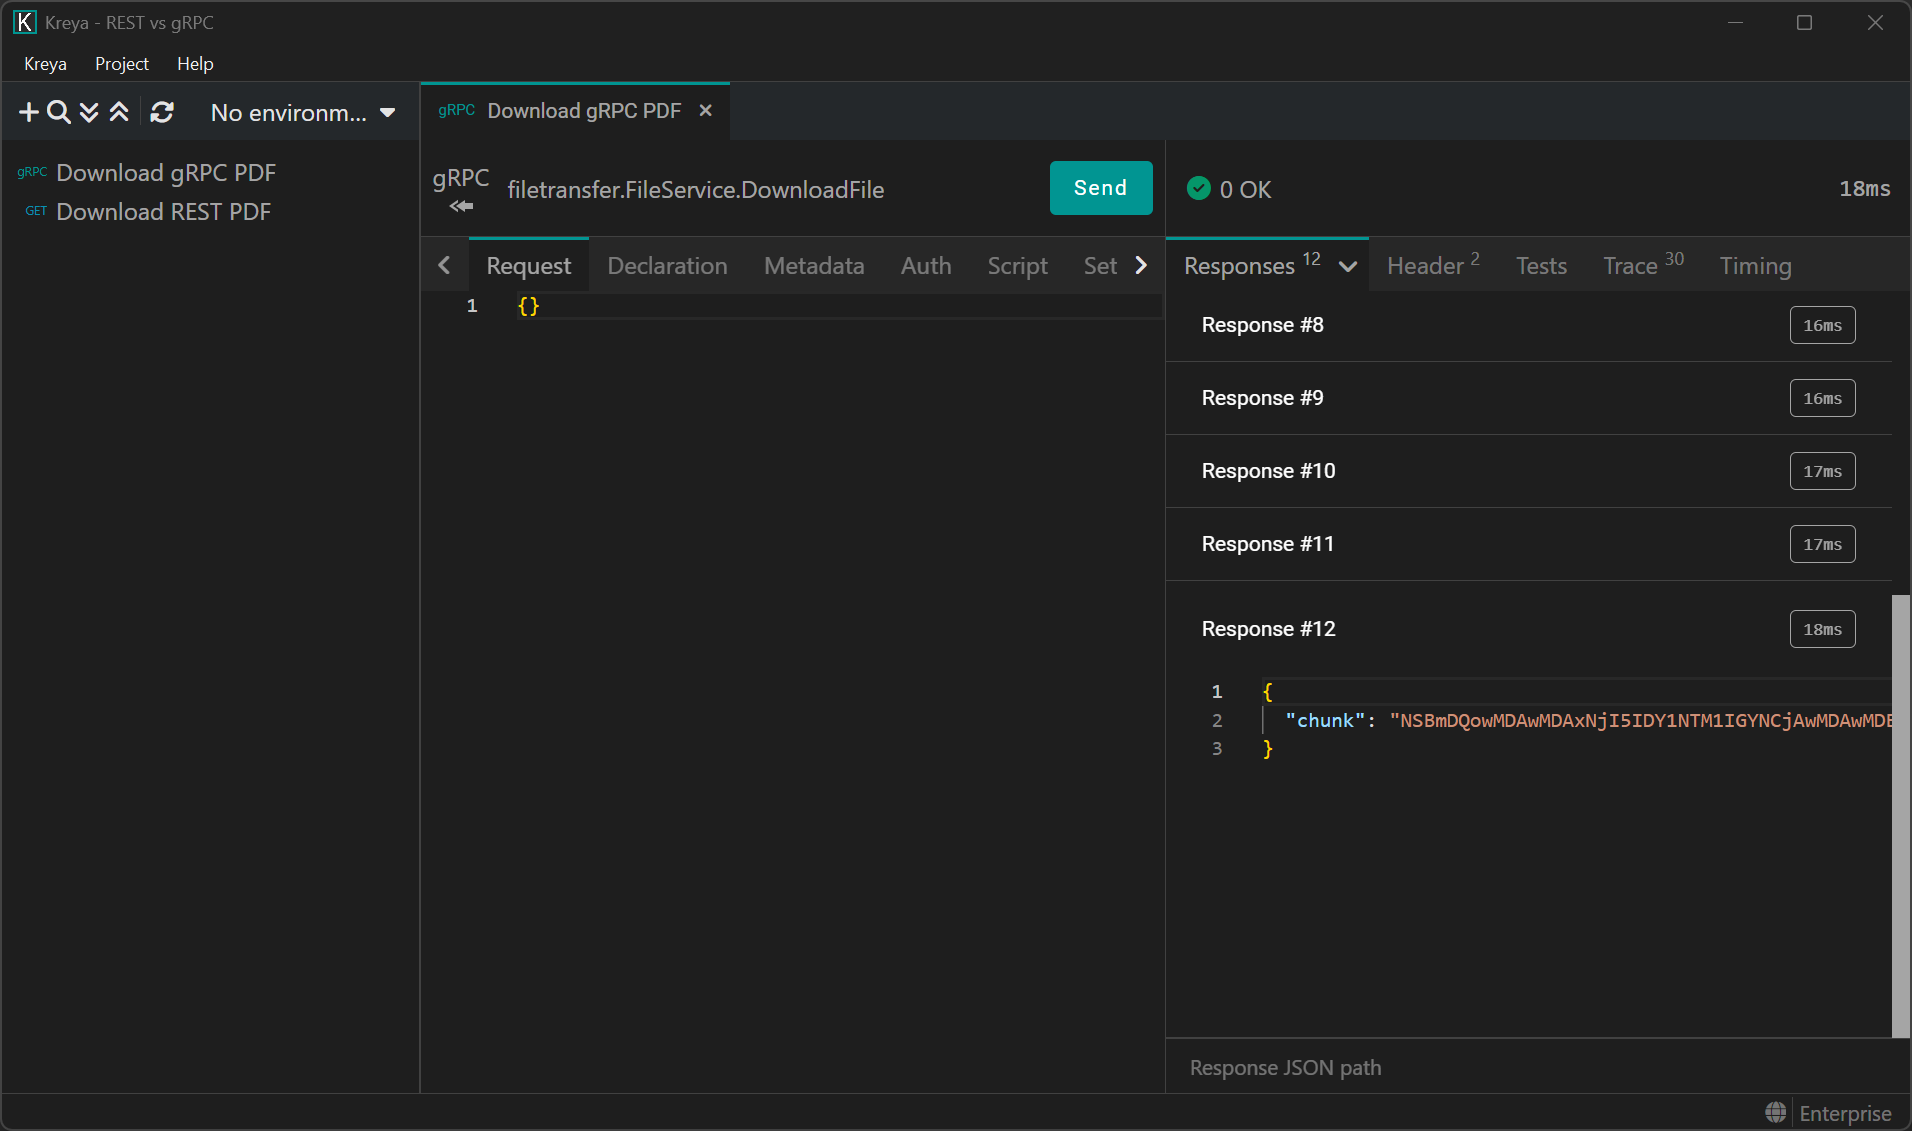The height and width of the screenshot is (1131, 1912).
Task: Collapse all items with double-up chevron icon
Action: (119, 113)
